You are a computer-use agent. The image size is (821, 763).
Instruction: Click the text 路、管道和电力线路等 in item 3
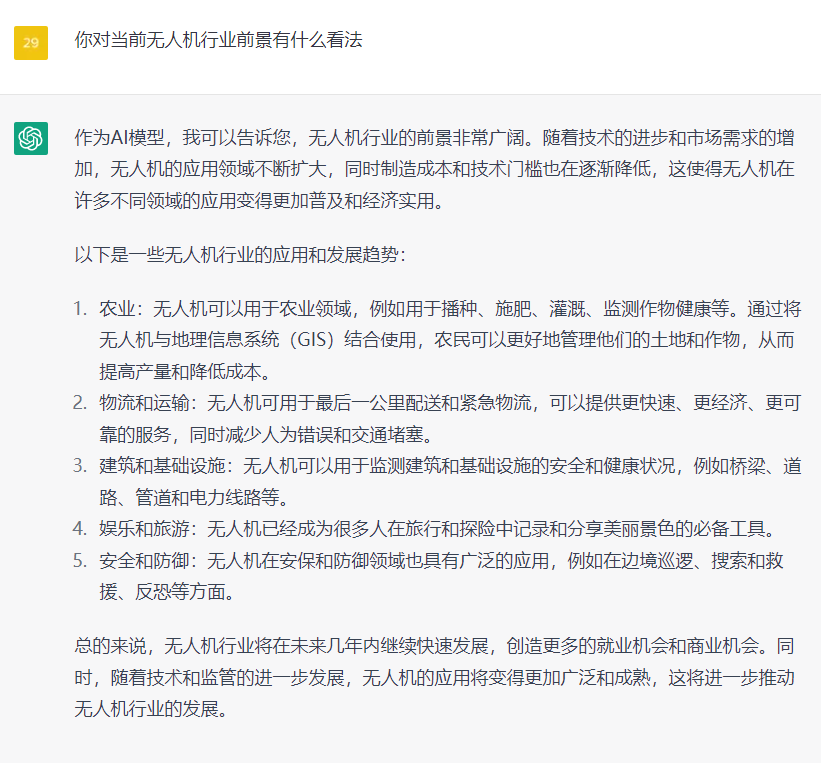pyautogui.click(x=187, y=497)
